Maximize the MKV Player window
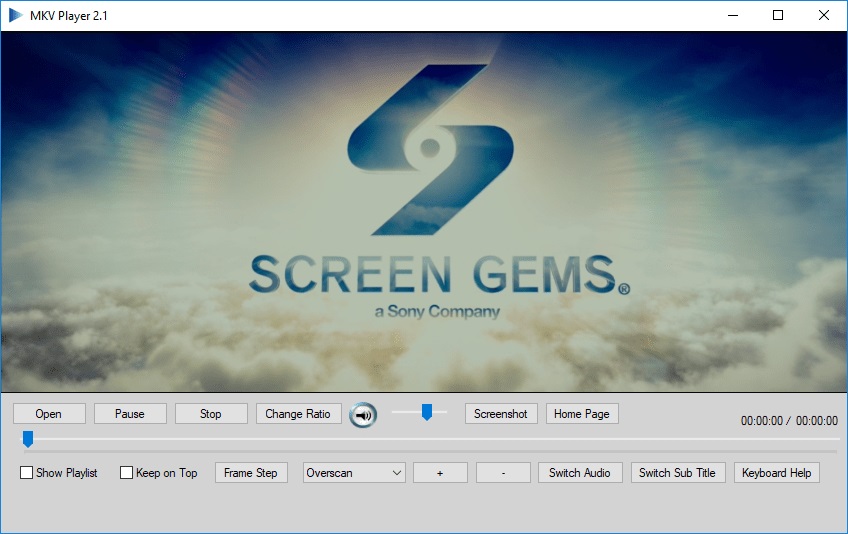Screen dimensions: 848x534 click(x=778, y=15)
